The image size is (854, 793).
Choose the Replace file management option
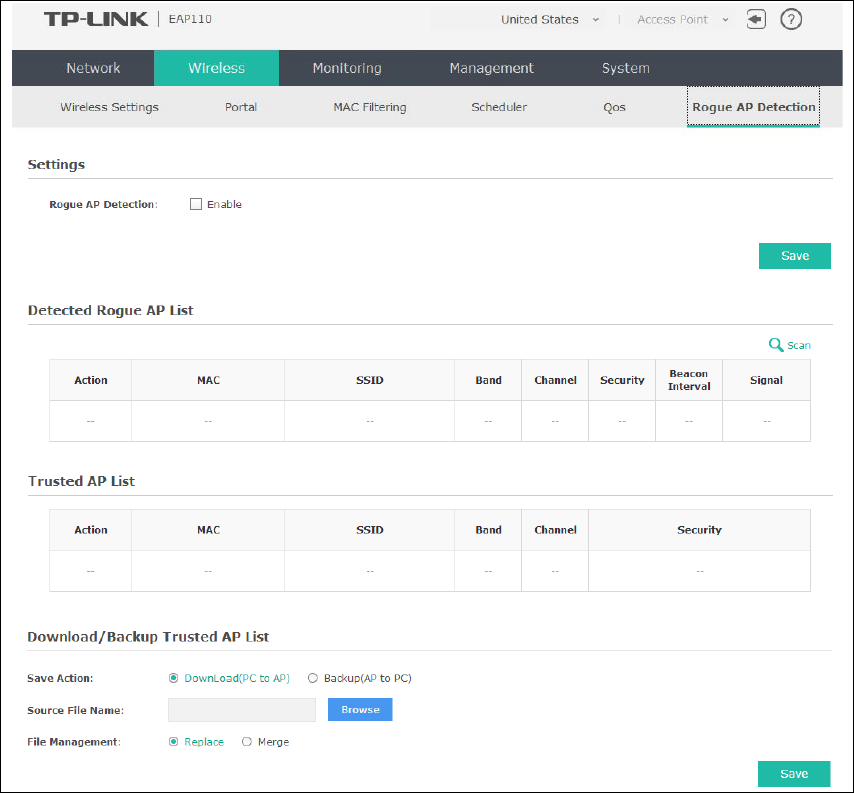173,742
